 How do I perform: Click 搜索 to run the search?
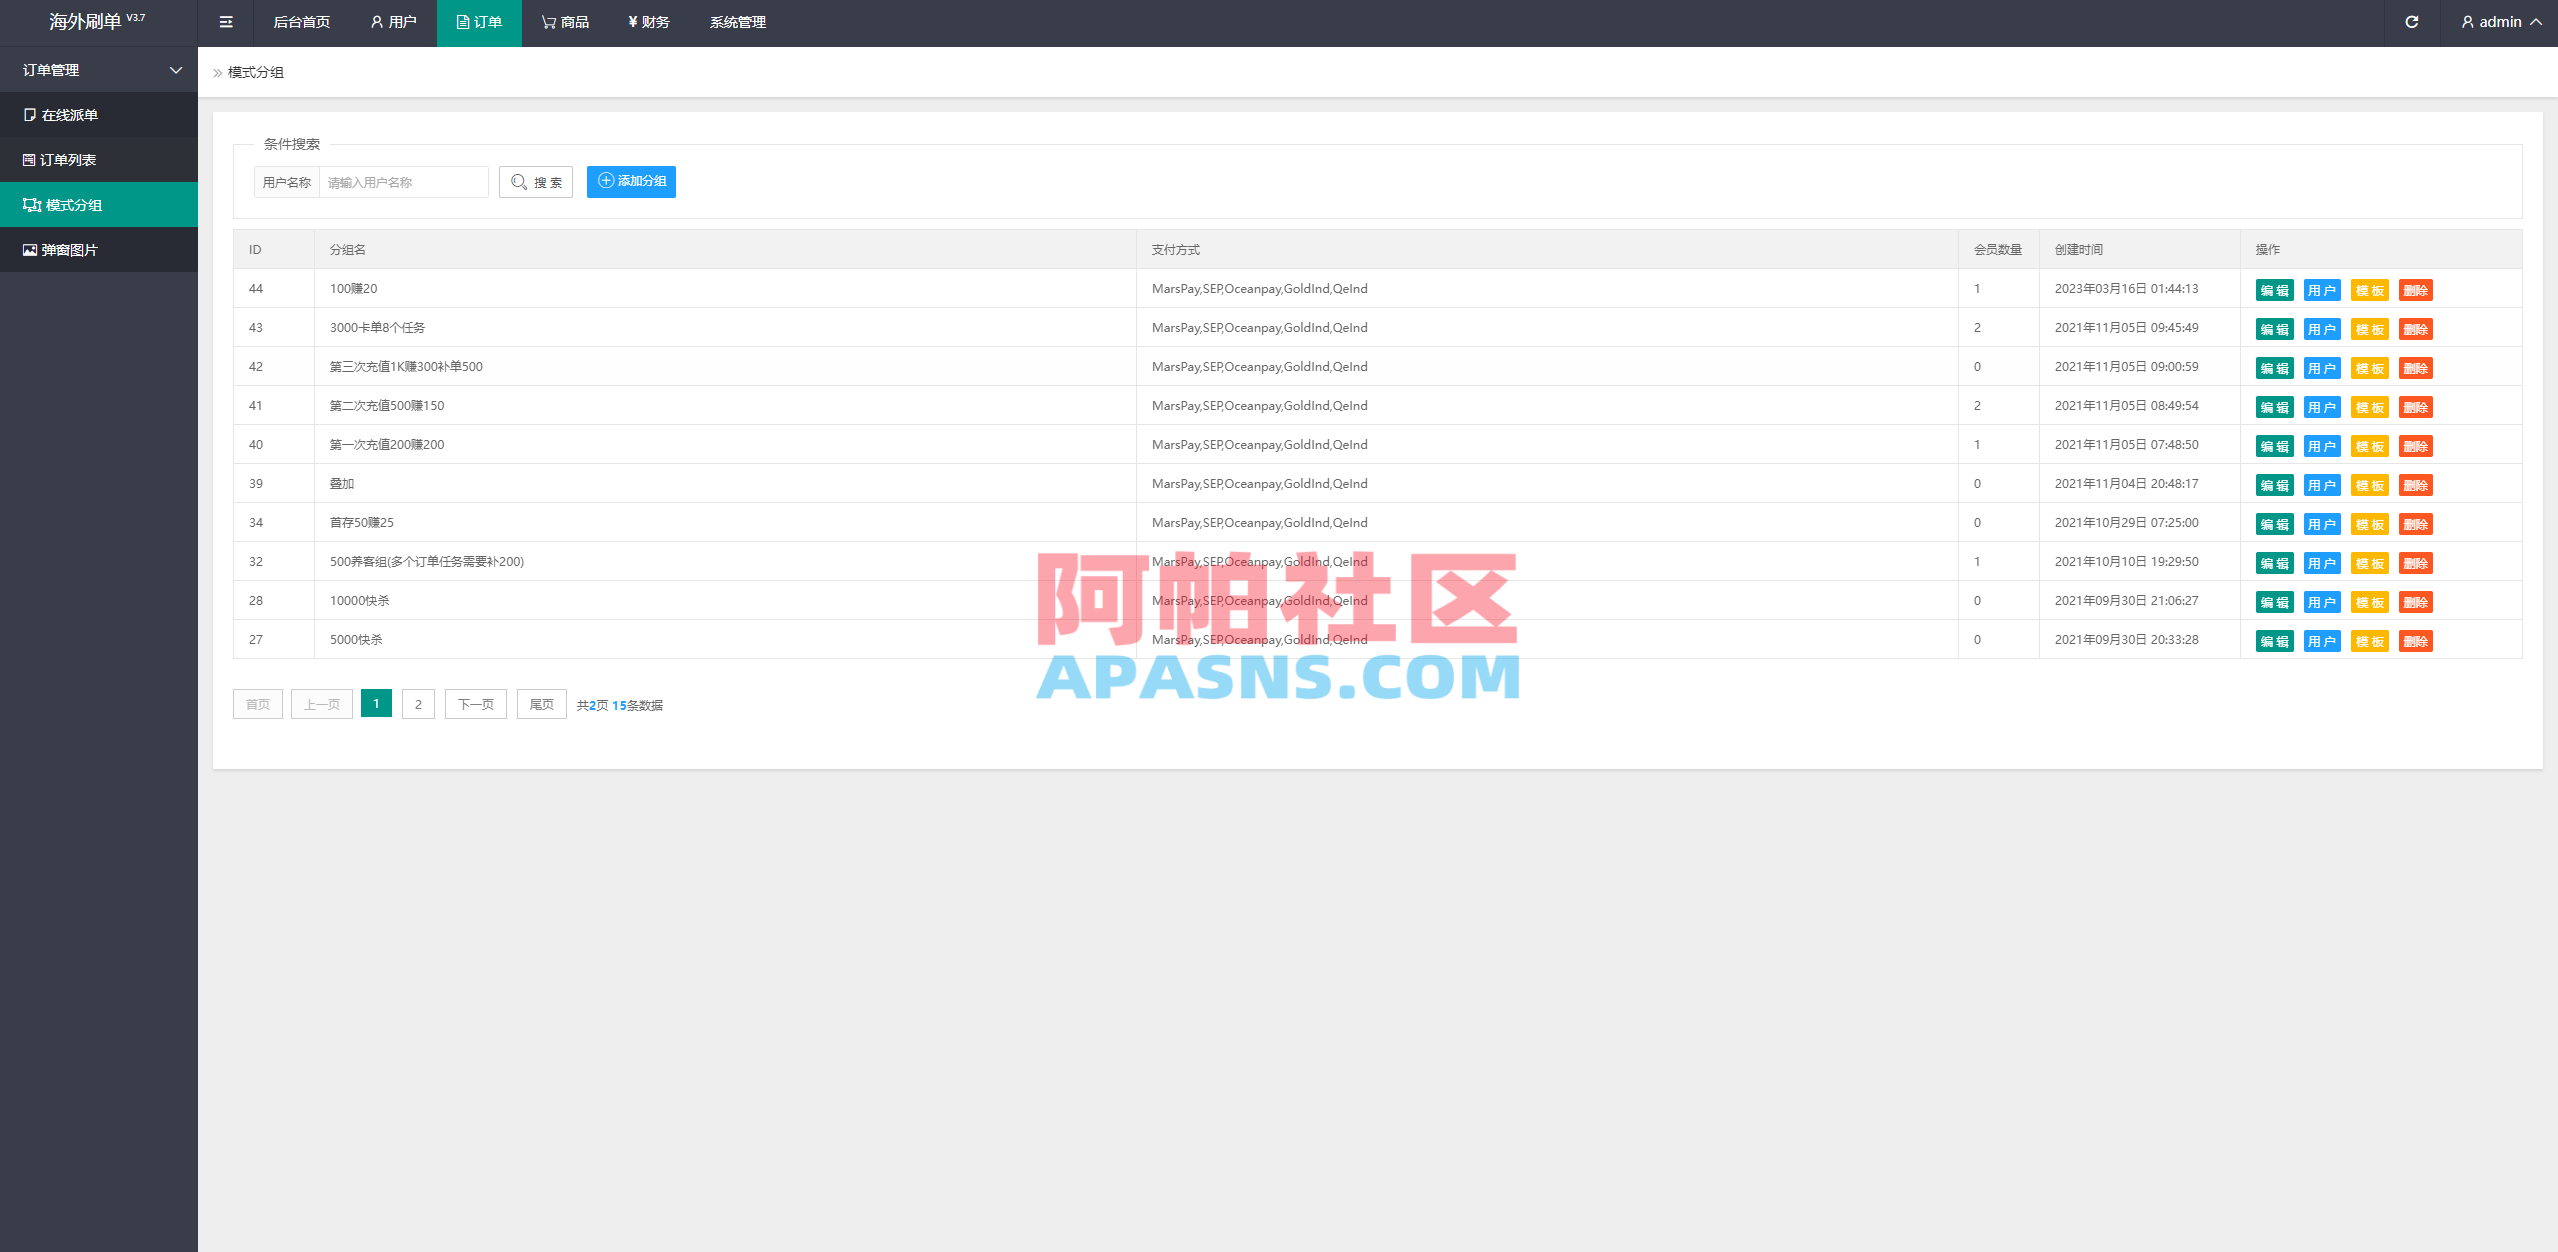coord(536,181)
